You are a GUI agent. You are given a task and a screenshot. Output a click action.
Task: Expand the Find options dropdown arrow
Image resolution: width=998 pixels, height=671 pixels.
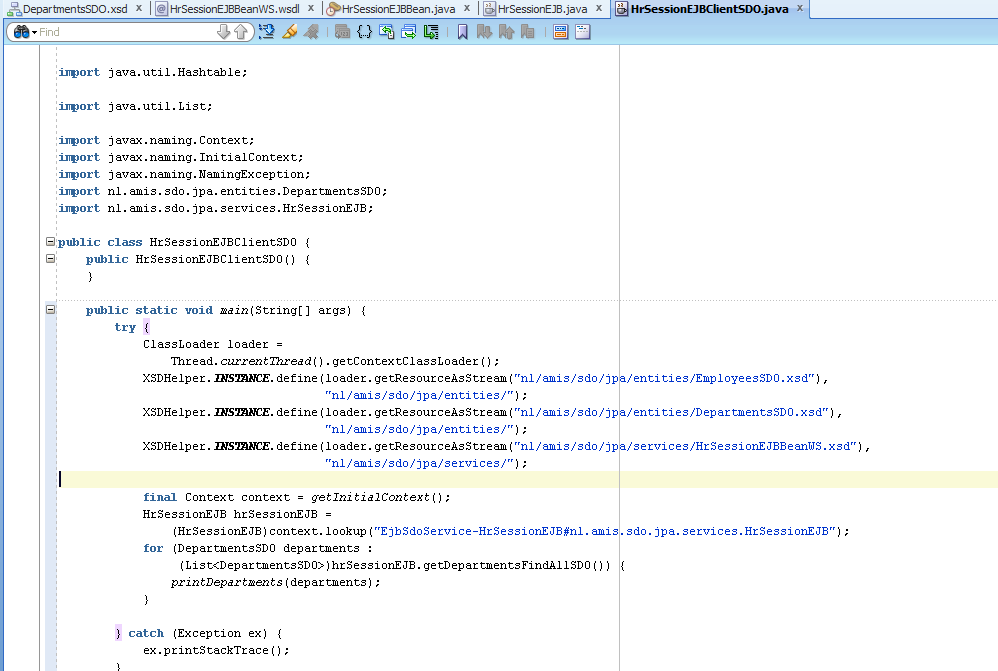[x=33, y=31]
